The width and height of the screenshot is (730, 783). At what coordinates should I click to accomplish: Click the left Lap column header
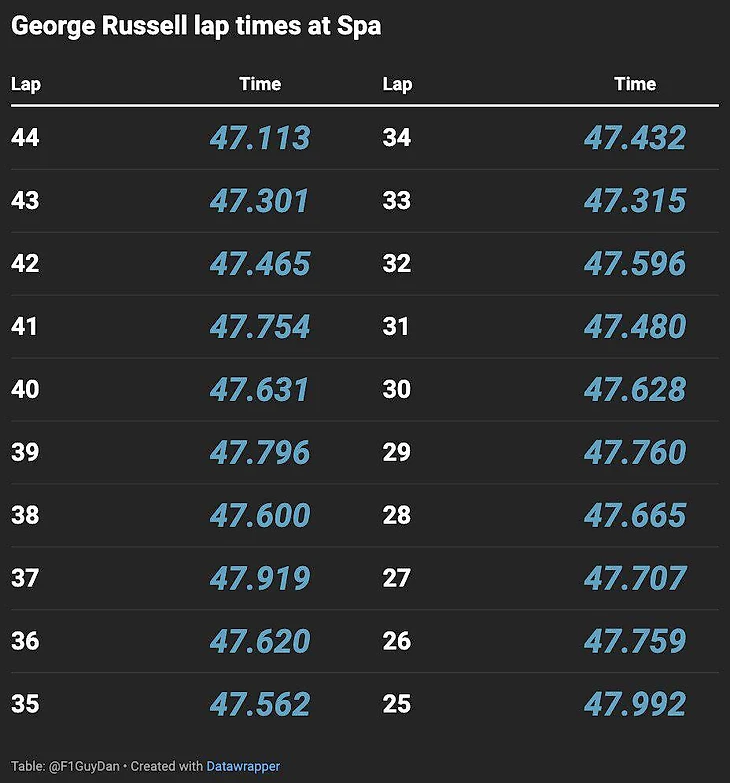[26, 84]
